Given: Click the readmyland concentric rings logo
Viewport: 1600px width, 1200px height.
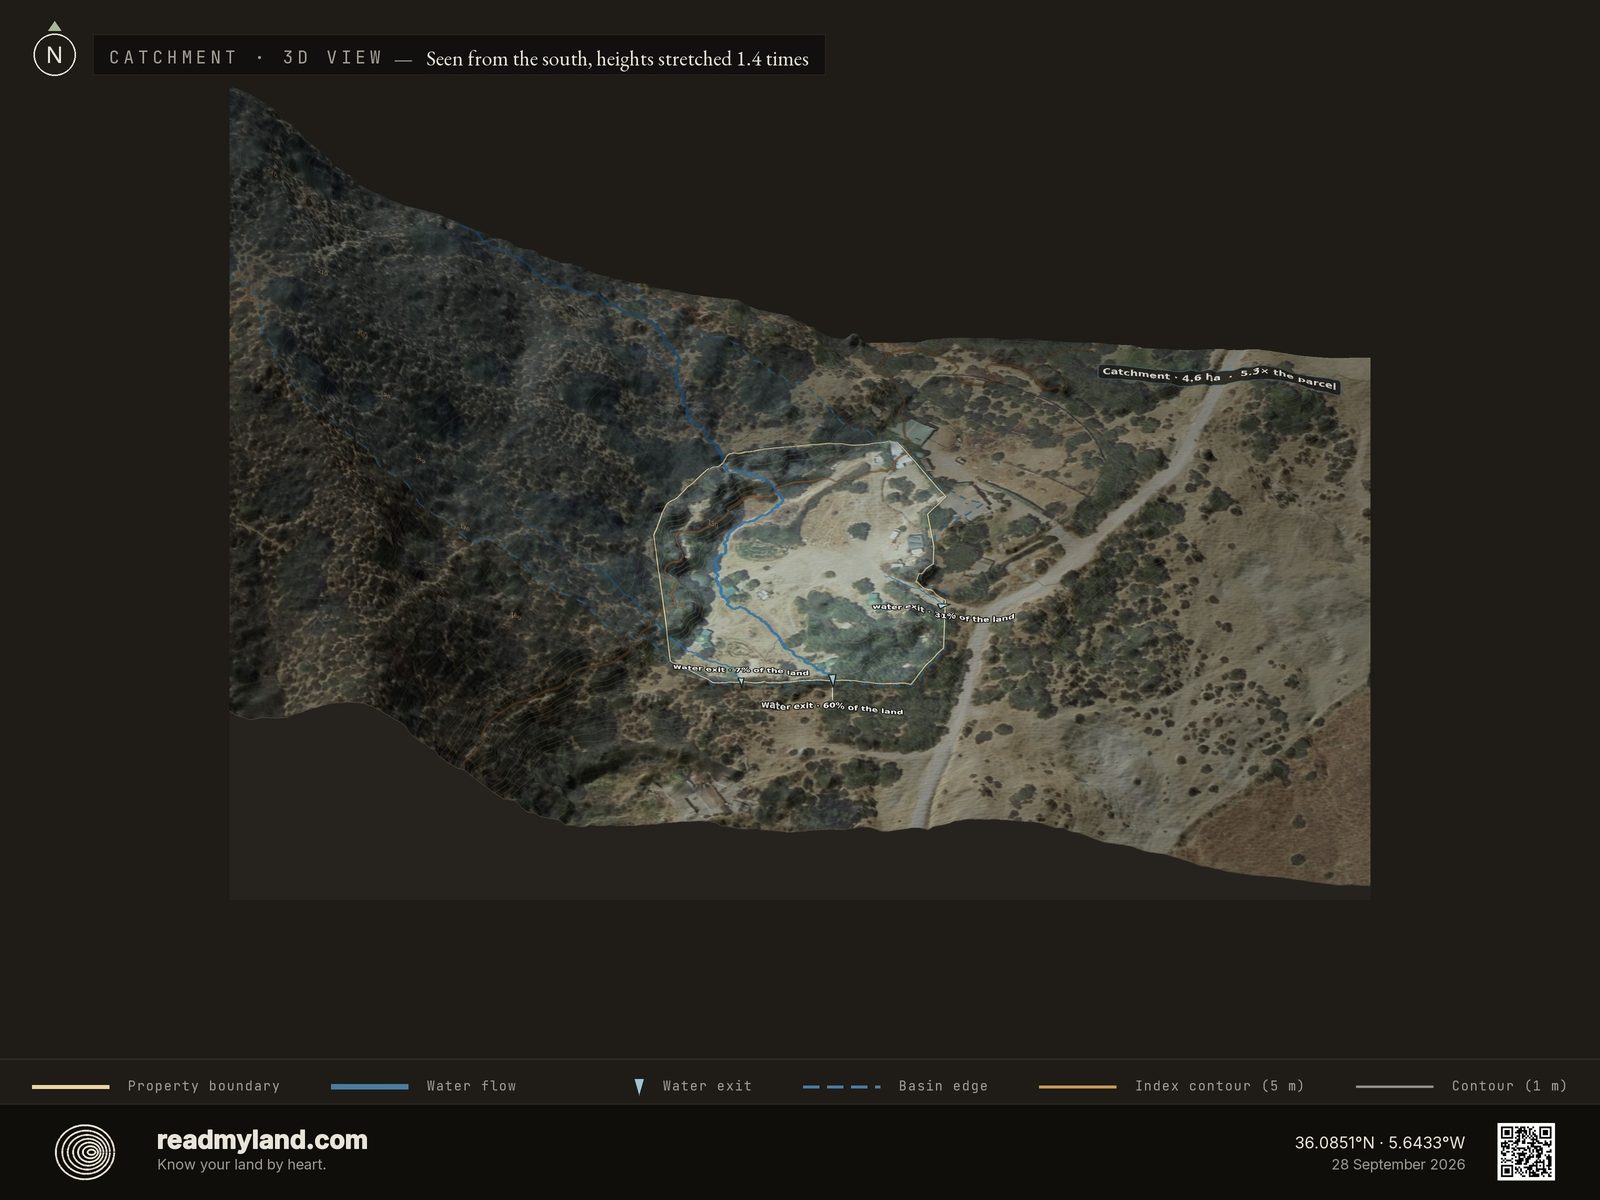Looking at the screenshot, I should (x=84, y=1152).
